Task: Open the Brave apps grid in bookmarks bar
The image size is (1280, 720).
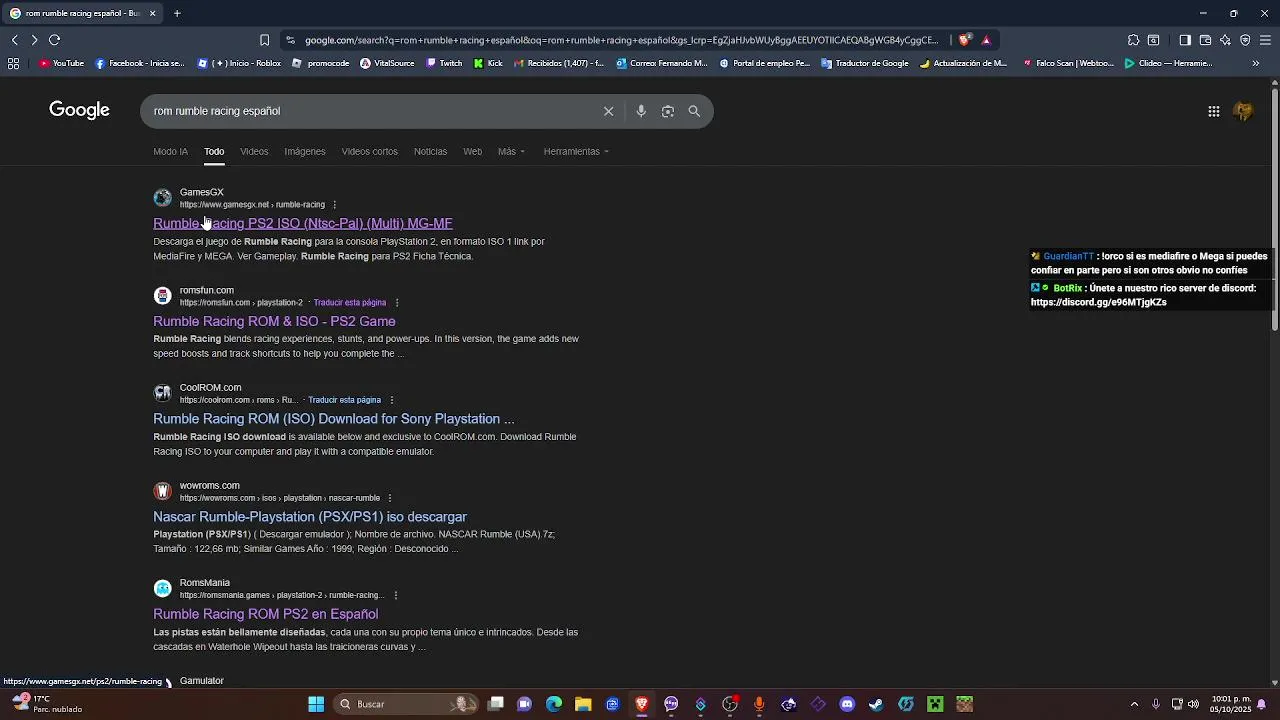Action: pyautogui.click(x=13, y=63)
